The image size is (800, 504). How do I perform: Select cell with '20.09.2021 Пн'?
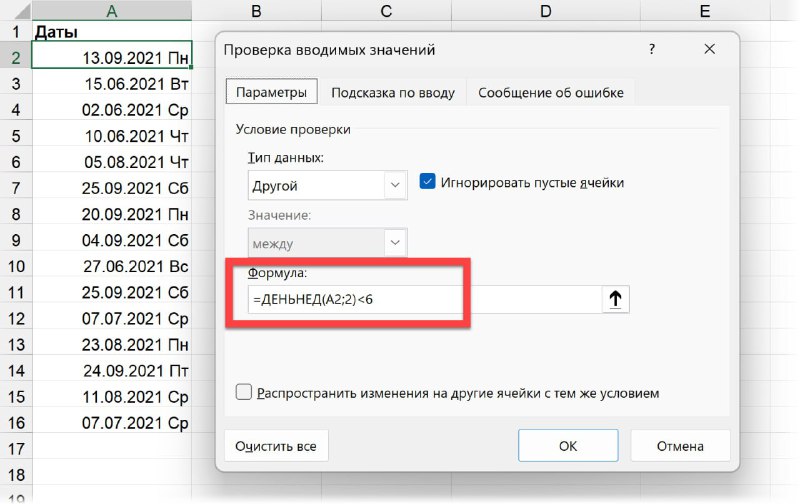[112, 214]
